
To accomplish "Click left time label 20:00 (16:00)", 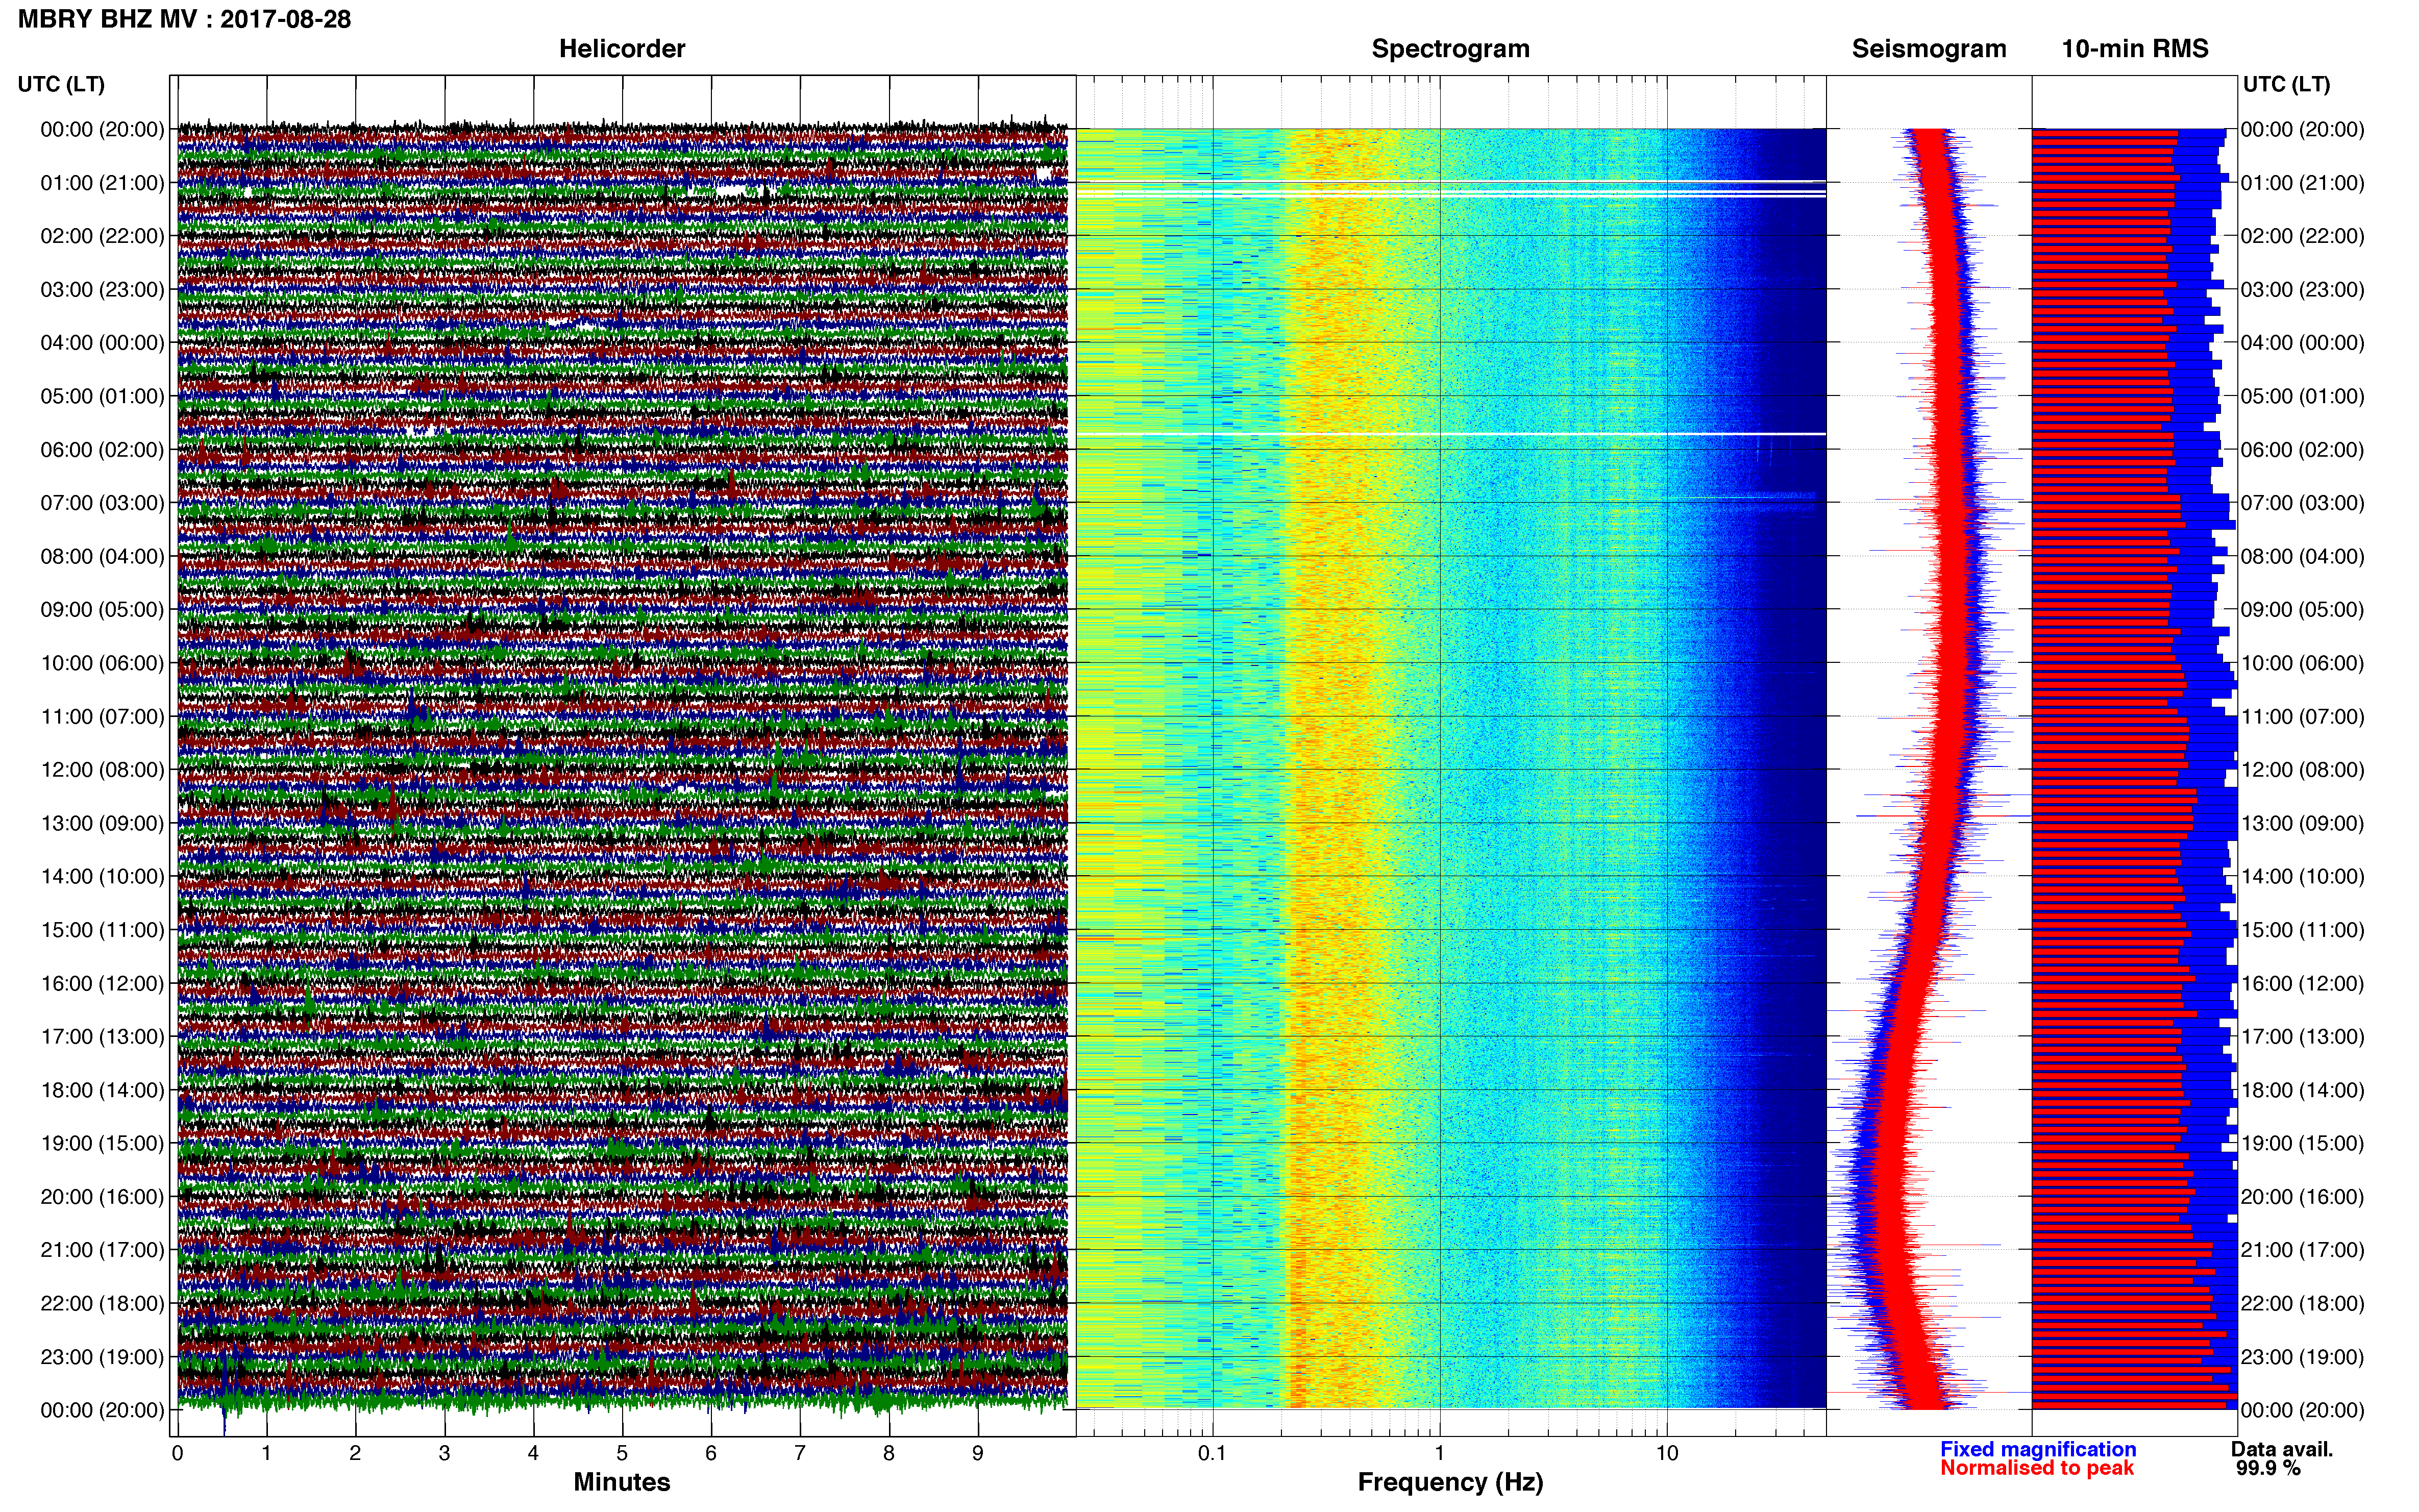I will tap(102, 1197).
